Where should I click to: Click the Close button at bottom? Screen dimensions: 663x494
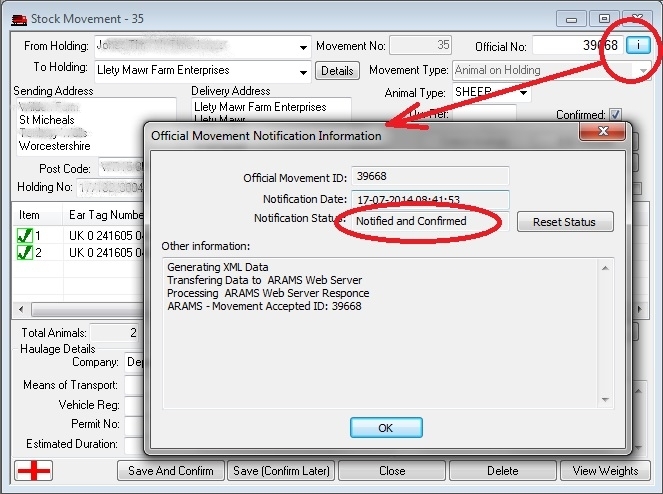coord(392,471)
